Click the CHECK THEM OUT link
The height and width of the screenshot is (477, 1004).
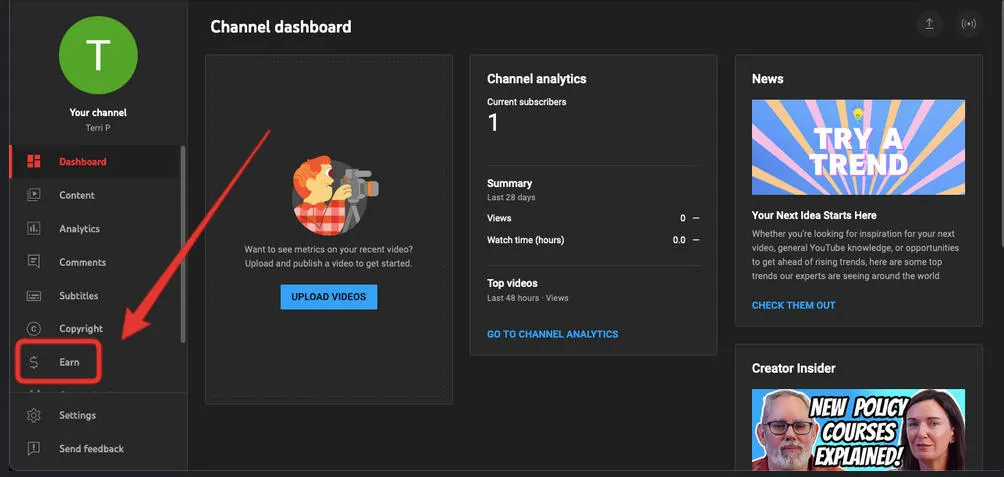[793, 305]
